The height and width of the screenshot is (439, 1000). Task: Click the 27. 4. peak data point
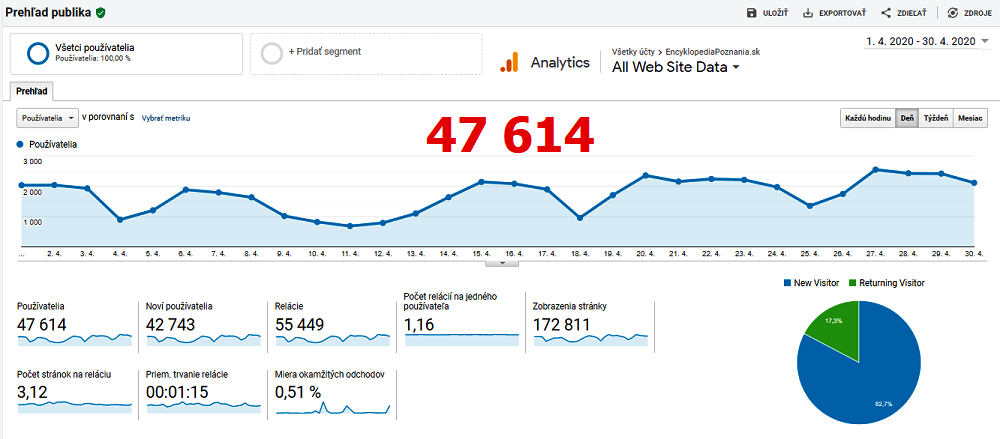(876, 170)
